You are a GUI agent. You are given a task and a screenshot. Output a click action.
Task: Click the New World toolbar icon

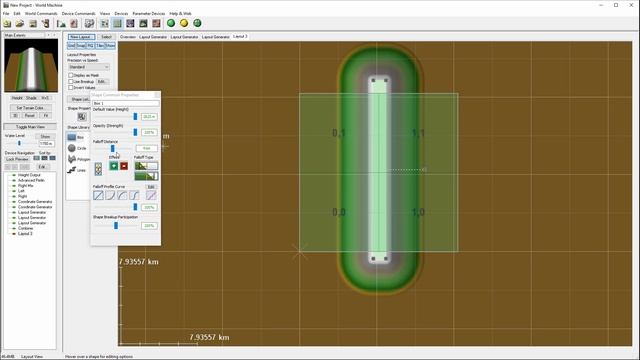(x=7, y=24)
